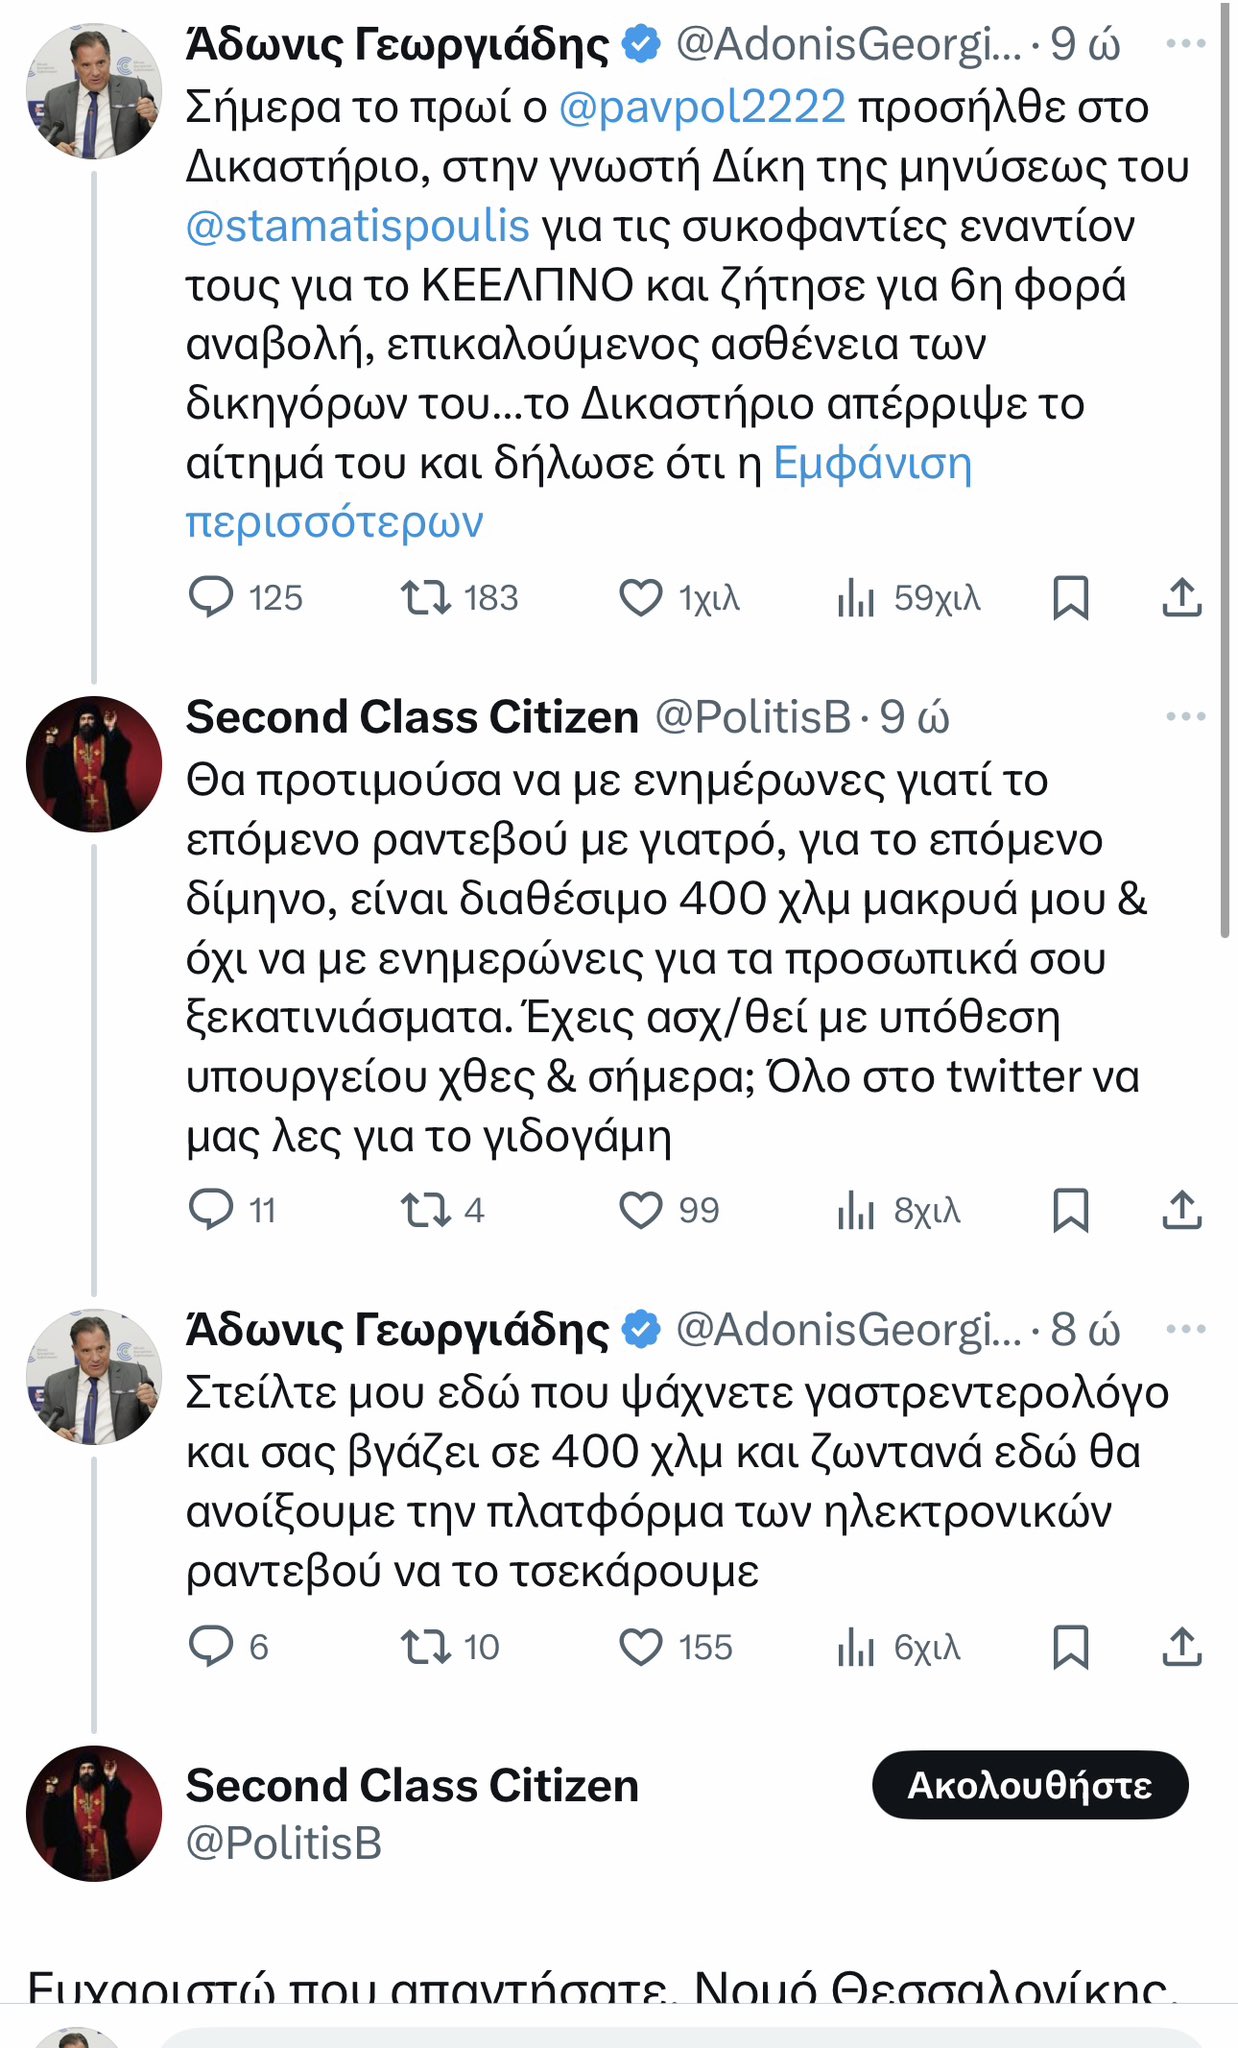Viewport: 1238px width, 2048px height.
Task: Open more options on first tweet
Action: tap(1185, 44)
